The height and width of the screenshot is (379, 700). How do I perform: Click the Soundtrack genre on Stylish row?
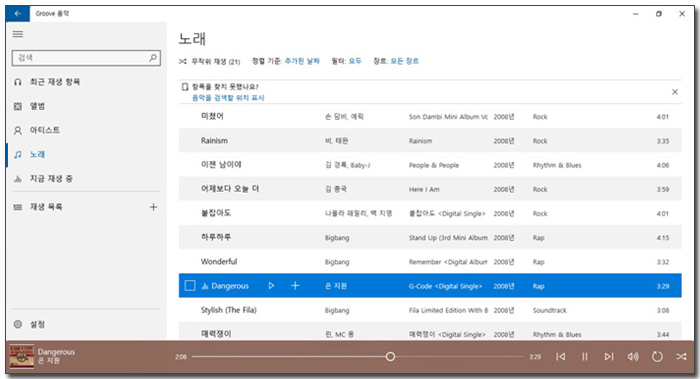[x=550, y=310]
